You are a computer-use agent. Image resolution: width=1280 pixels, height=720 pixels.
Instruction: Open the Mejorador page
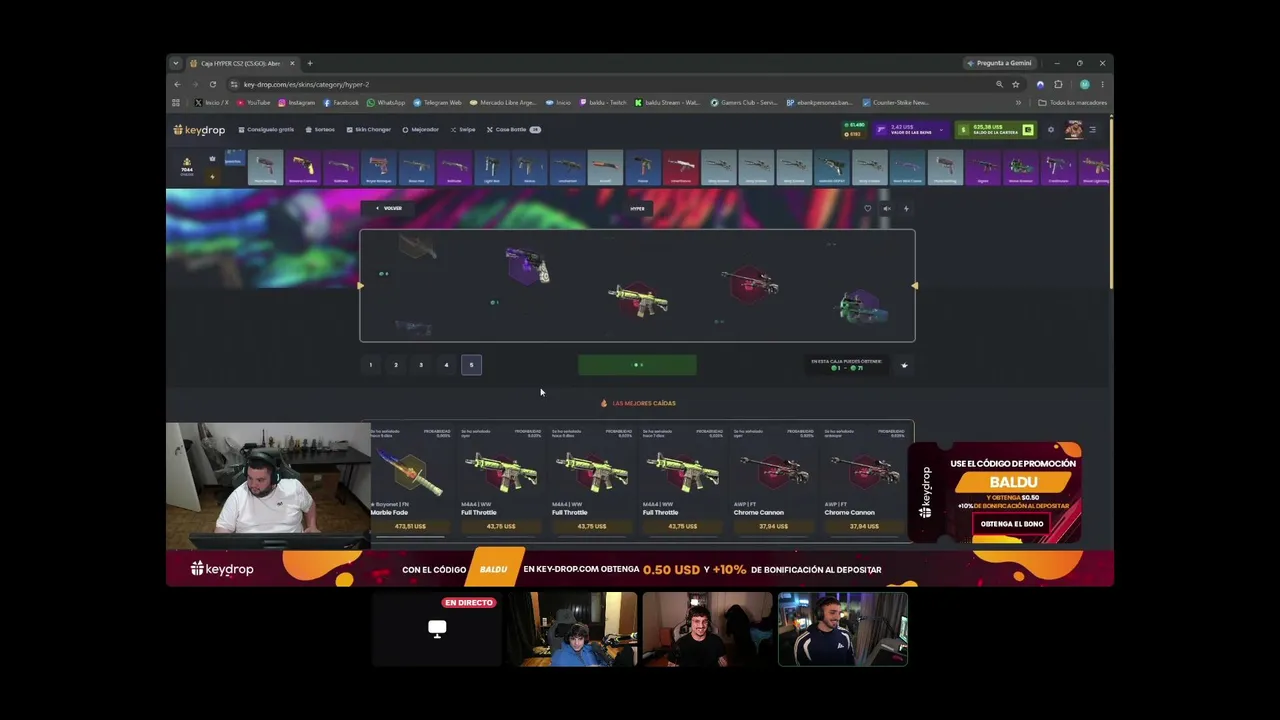[420, 130]
